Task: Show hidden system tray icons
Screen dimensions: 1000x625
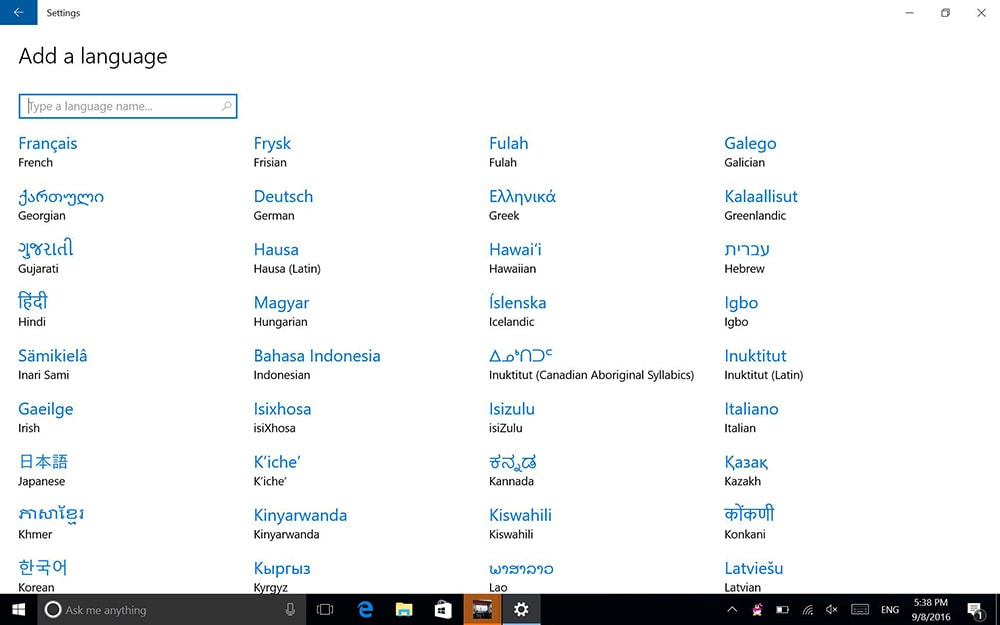Action: coord(731,609)
